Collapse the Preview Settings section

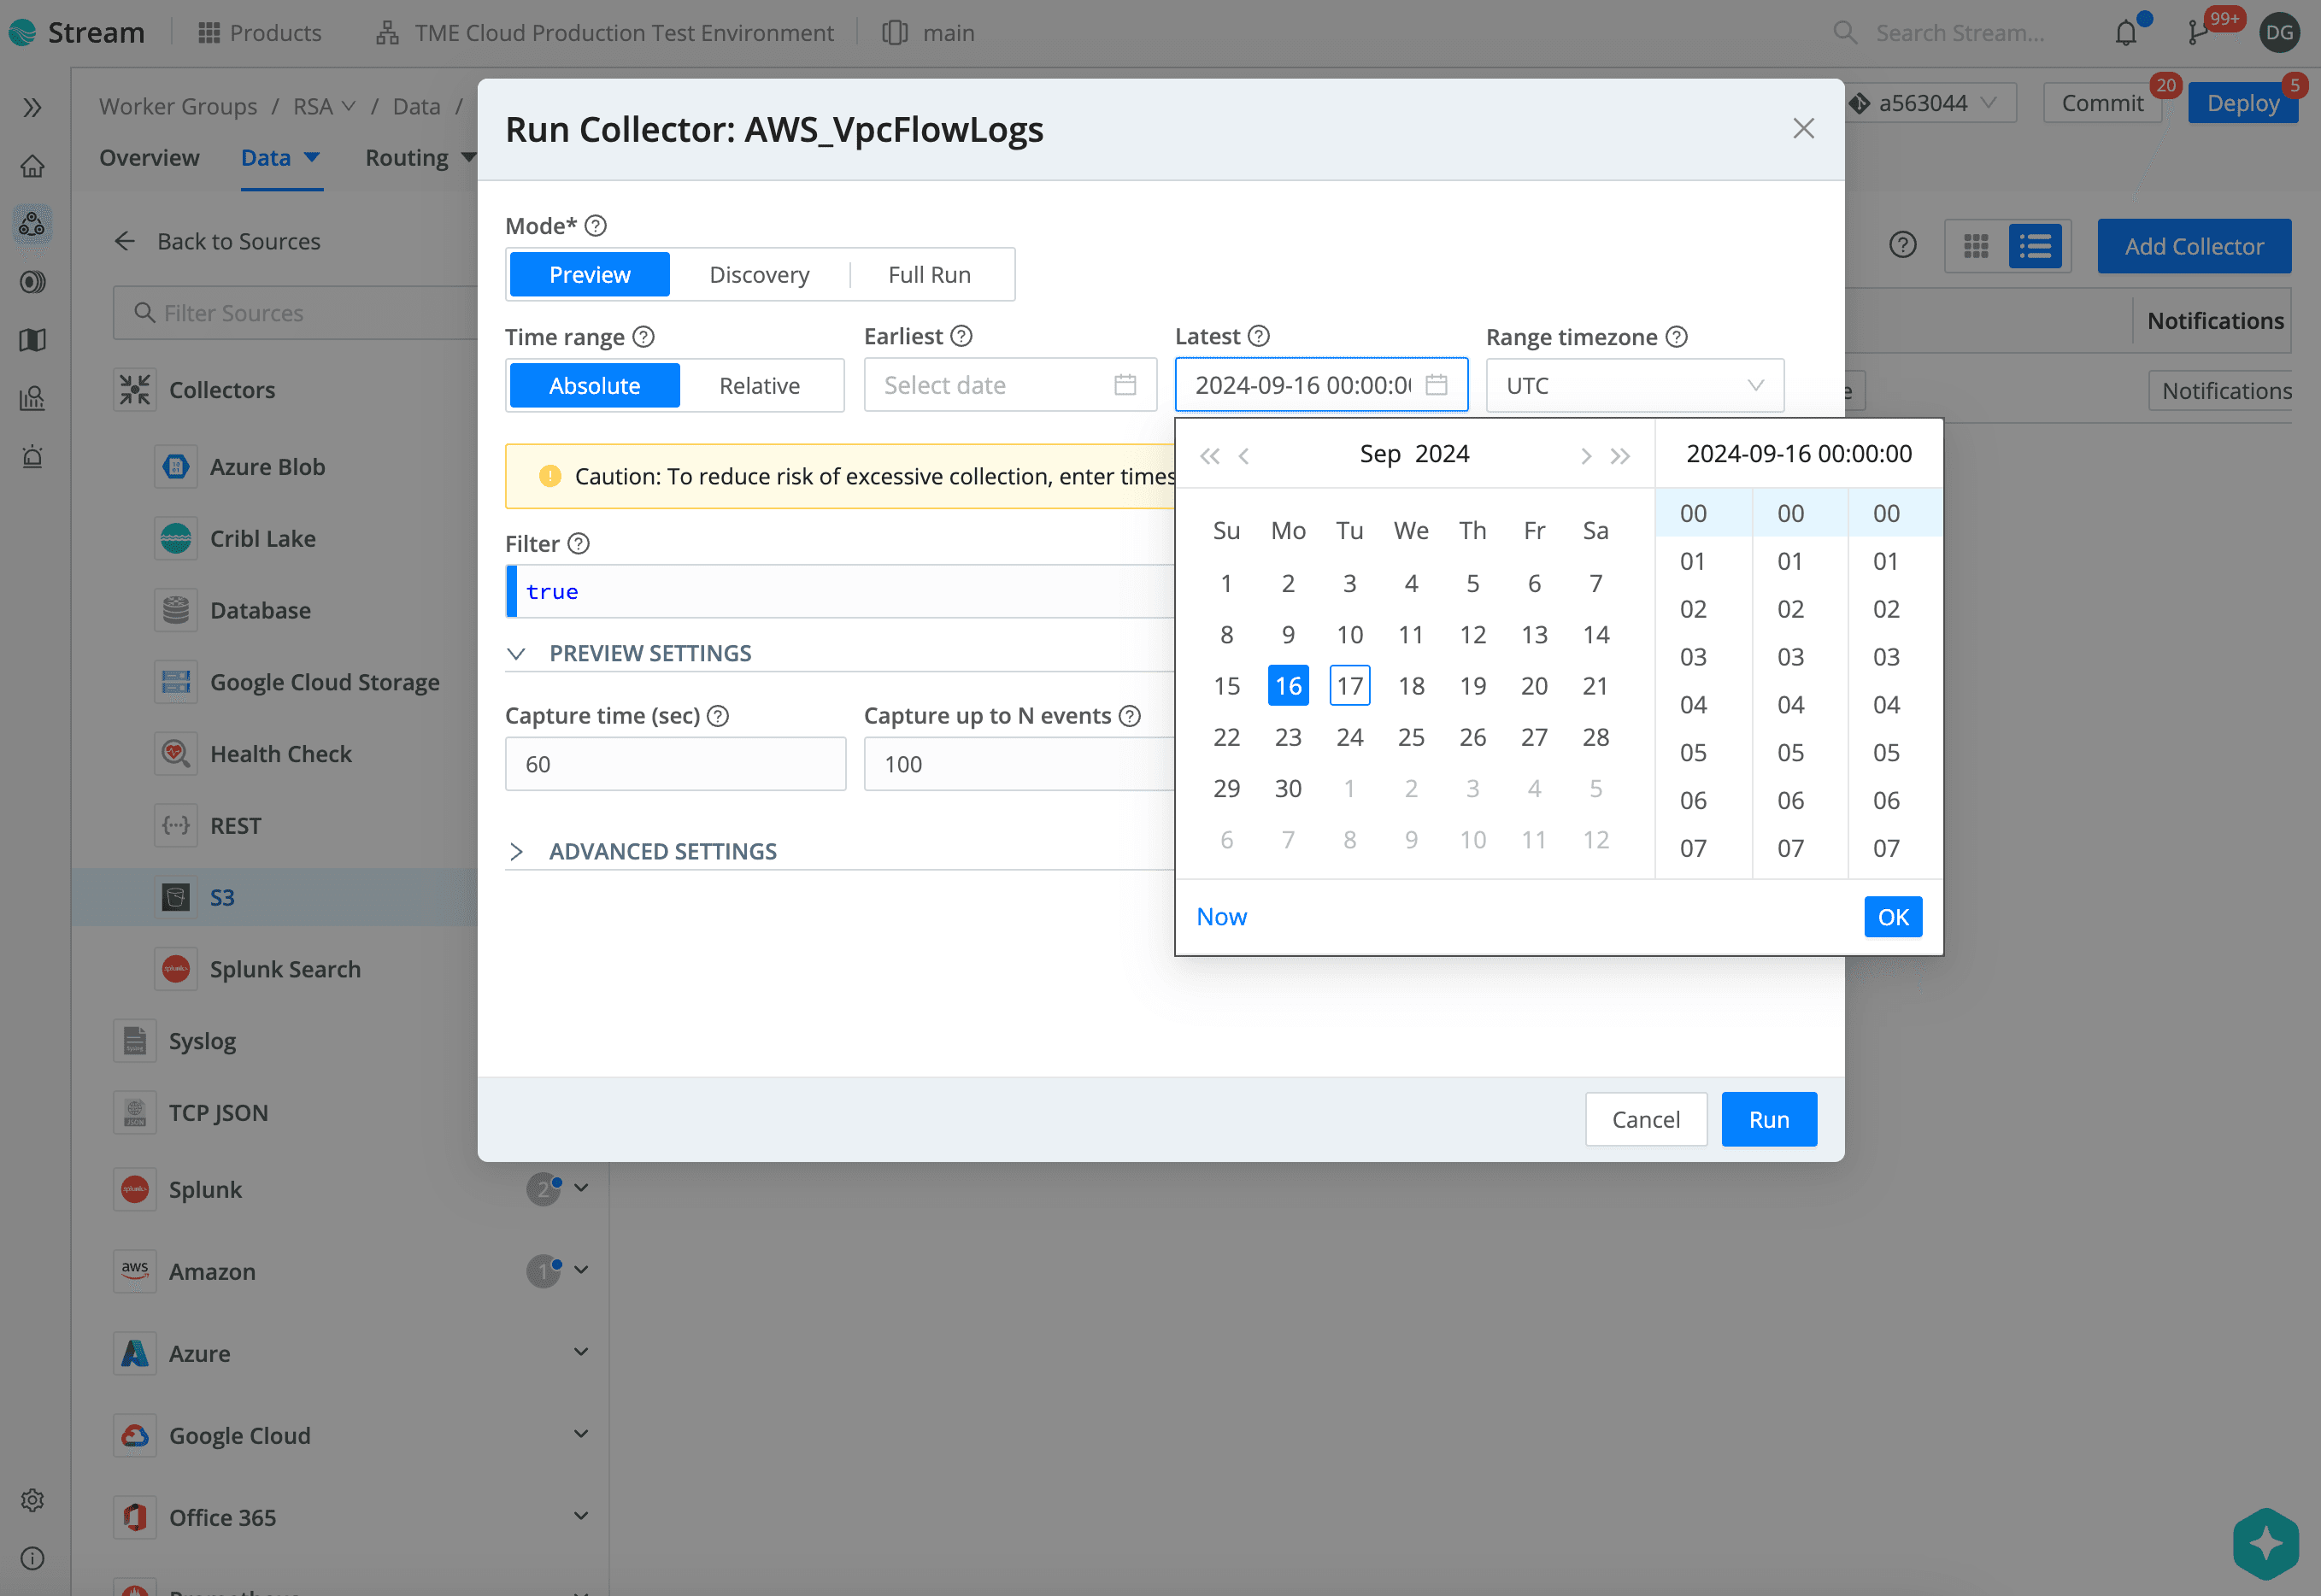650,653
